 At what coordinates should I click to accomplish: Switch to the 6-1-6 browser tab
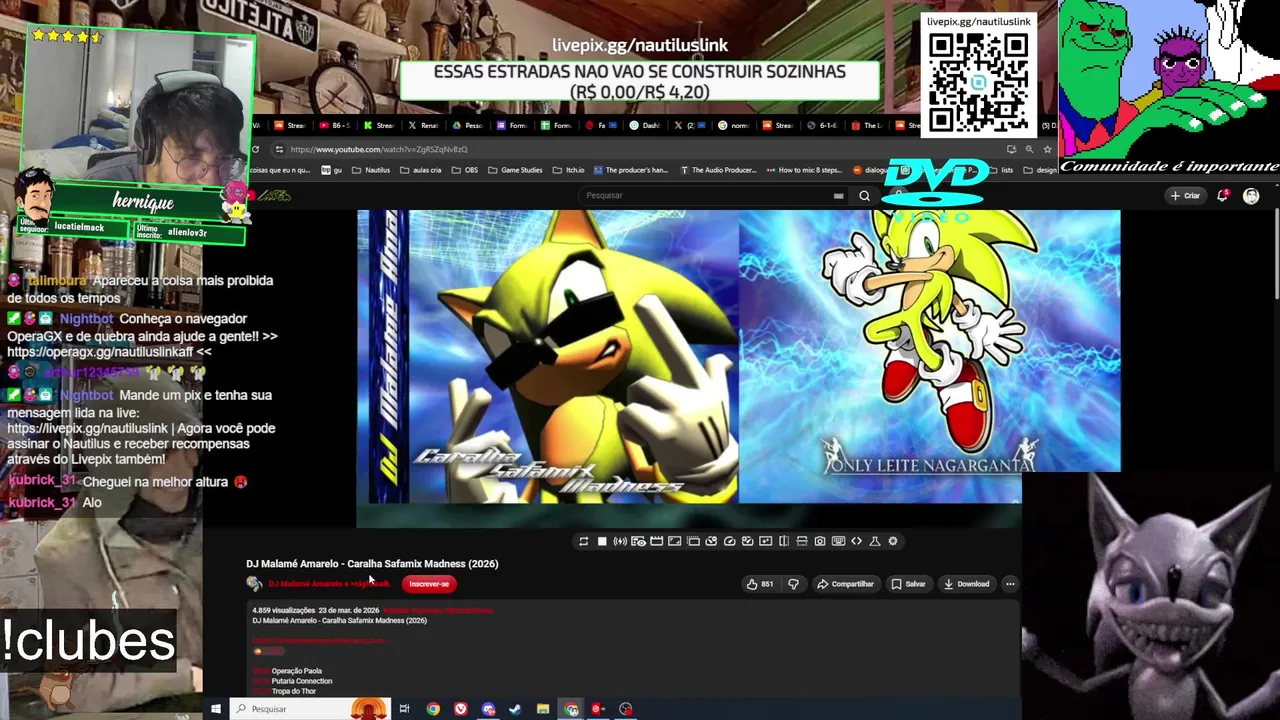point(822,125)
